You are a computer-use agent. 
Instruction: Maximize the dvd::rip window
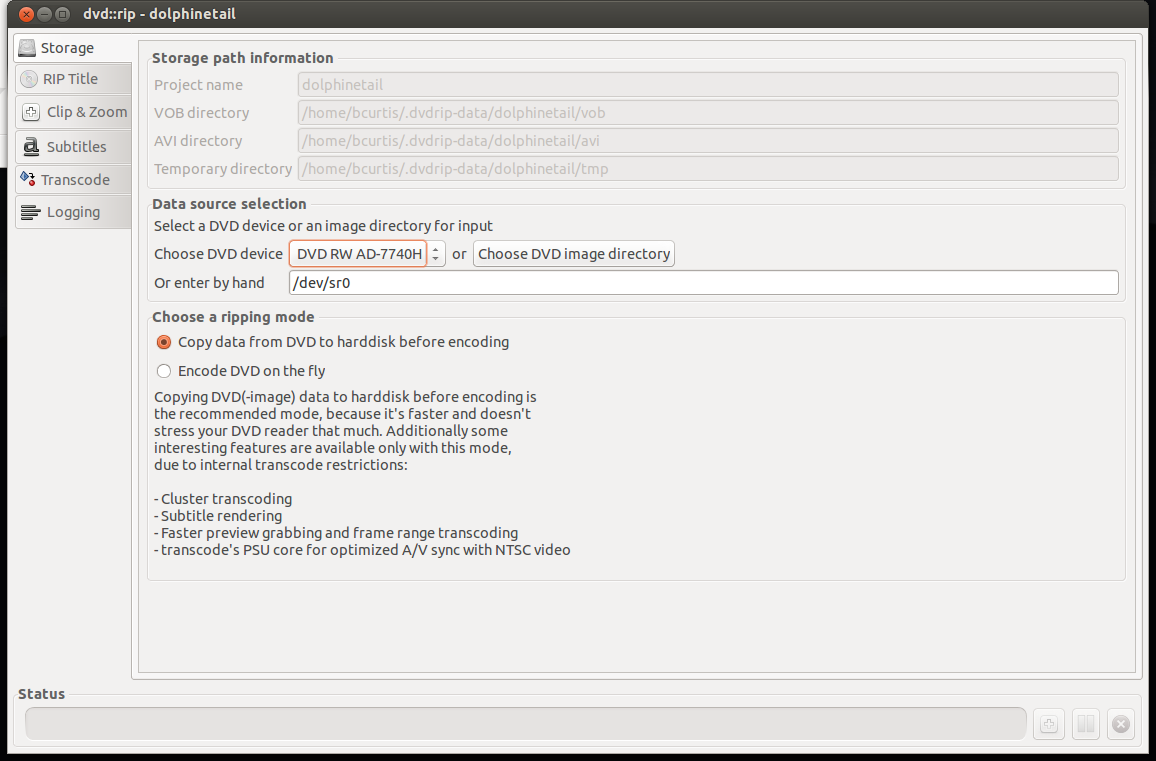coord(63,14)
